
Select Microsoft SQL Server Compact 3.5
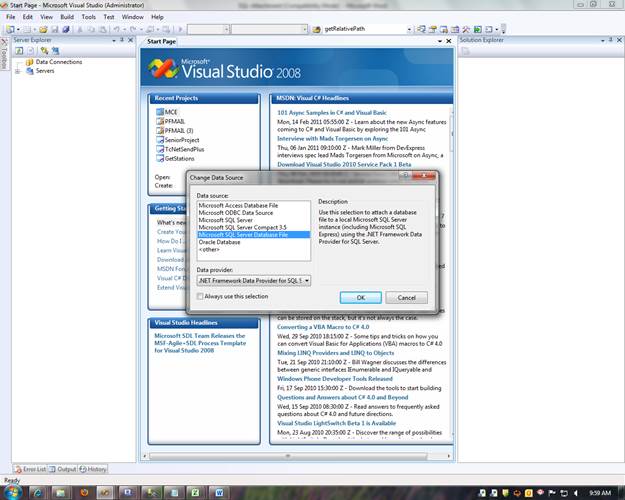242,227
